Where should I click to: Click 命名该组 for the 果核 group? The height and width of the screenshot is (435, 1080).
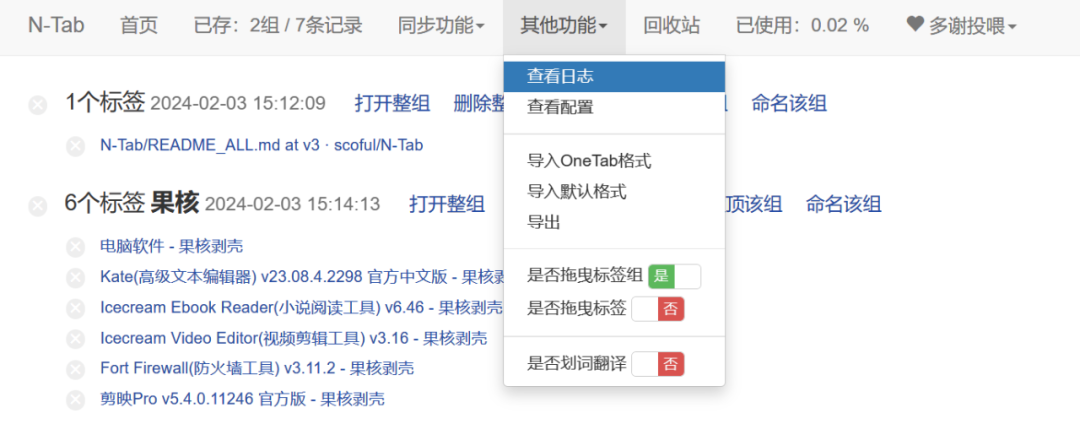coord(844,204)
